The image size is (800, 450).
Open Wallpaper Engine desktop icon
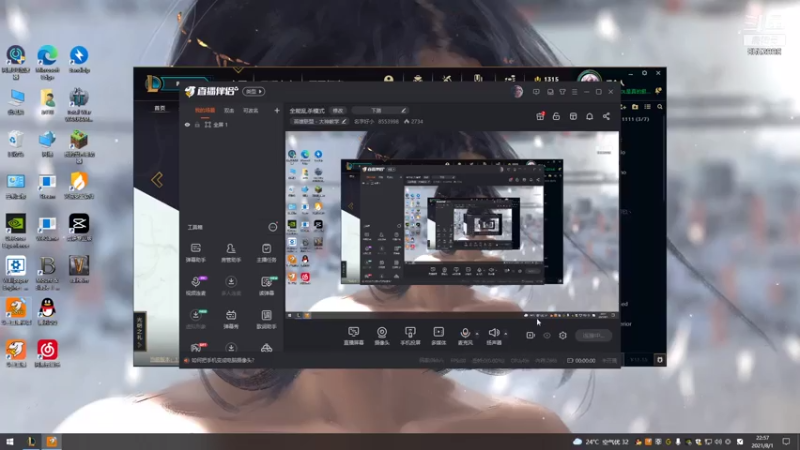16,273
